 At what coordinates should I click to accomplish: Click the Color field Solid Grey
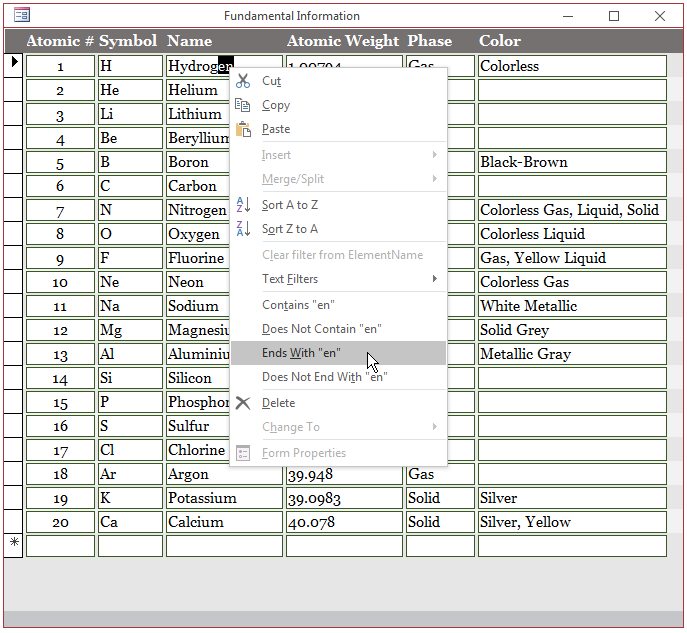tap(572, 330)
